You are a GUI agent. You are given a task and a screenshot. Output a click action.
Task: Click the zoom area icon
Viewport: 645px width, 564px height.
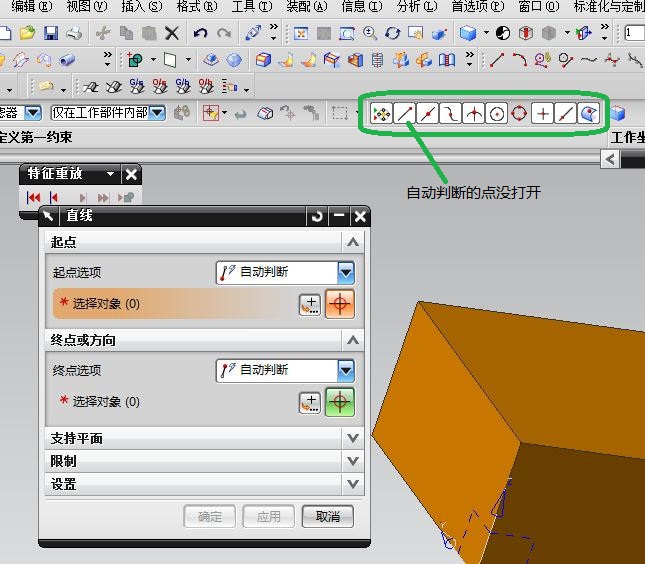[x=347, y=33]
